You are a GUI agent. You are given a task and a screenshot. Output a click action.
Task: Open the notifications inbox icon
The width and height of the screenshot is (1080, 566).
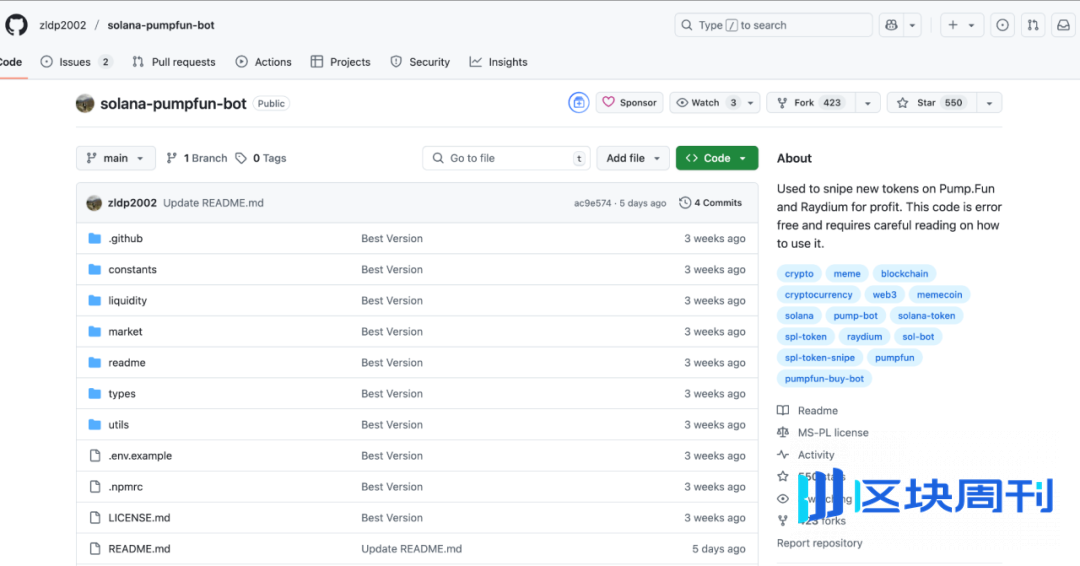tap(1063, 25)
